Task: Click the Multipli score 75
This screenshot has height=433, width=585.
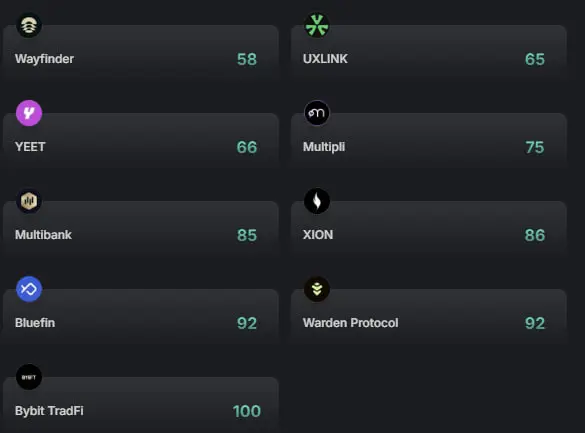Action: pyautogui.click(x=535, y=147)
